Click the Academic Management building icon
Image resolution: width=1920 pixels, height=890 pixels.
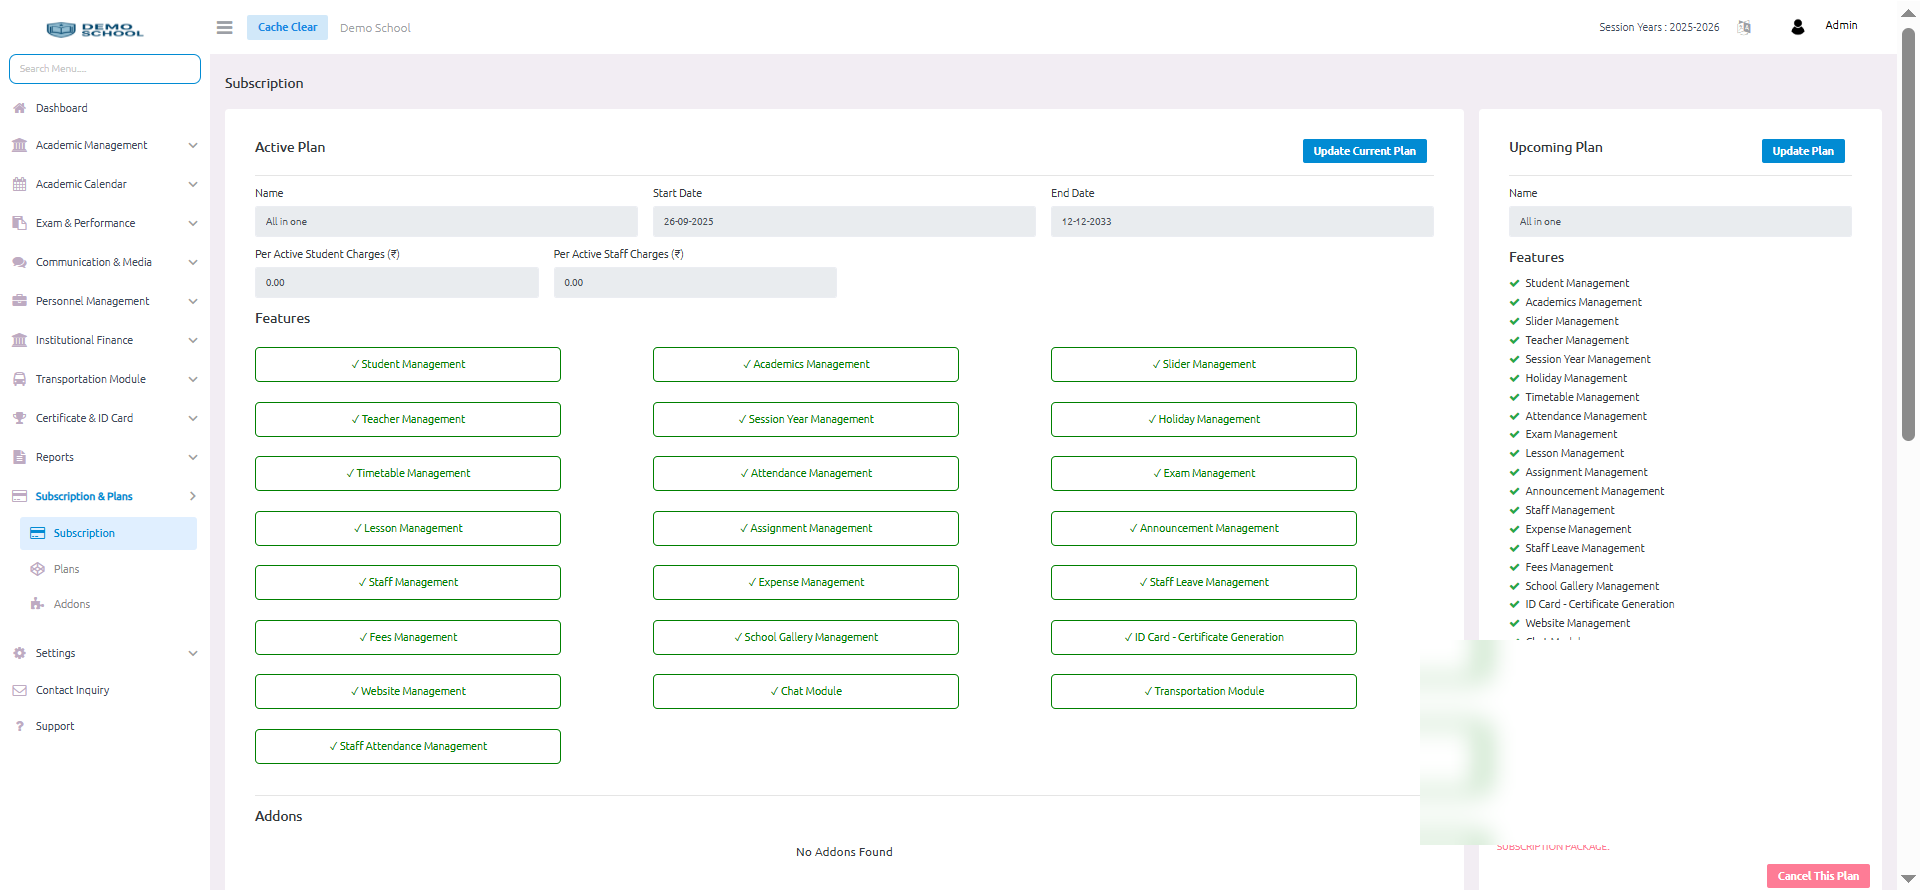pos(19,145)
